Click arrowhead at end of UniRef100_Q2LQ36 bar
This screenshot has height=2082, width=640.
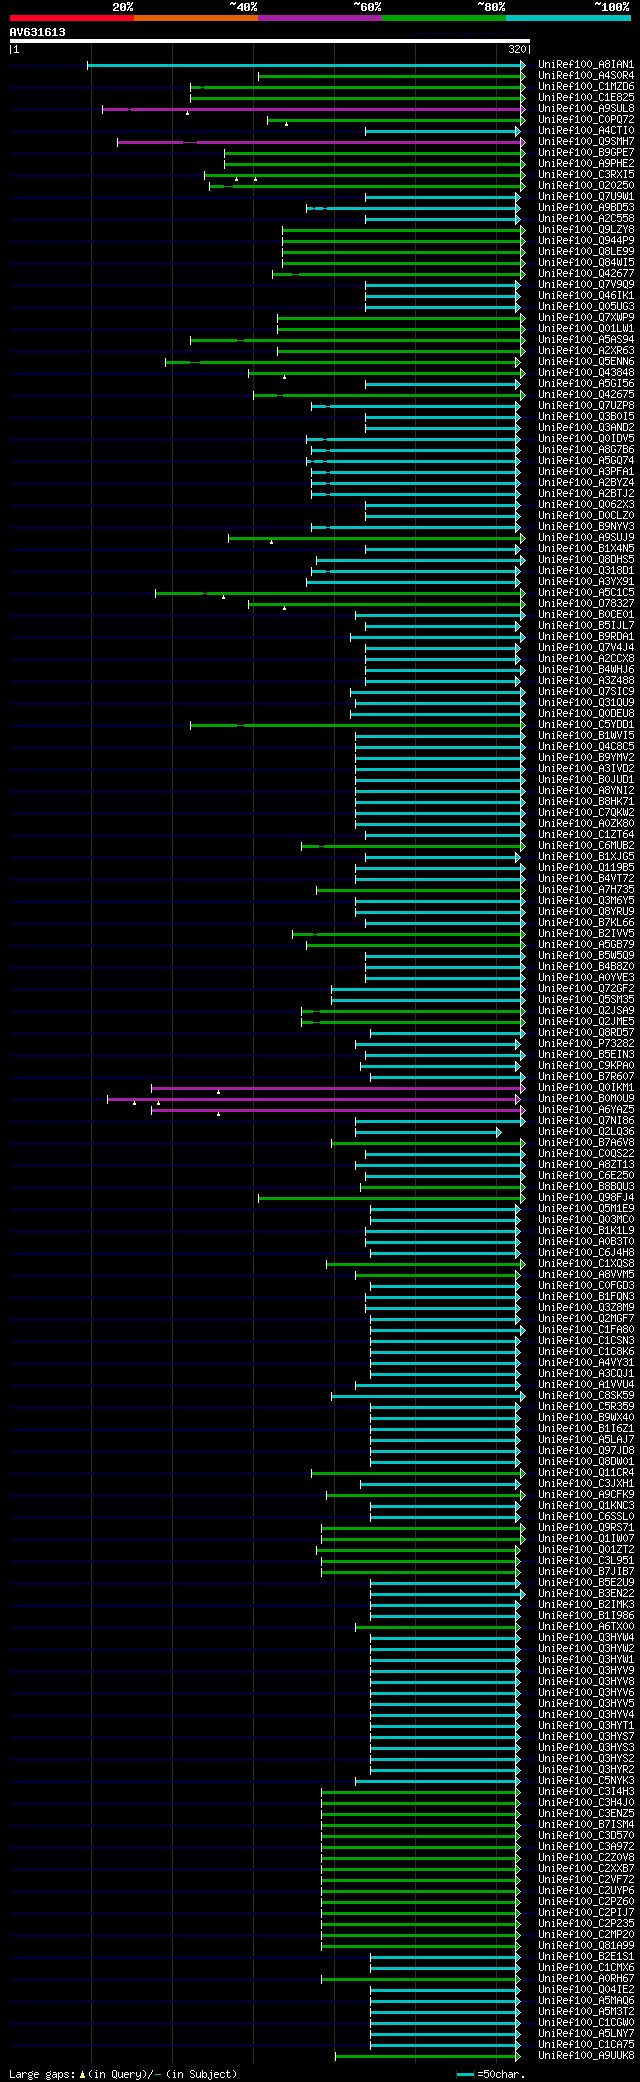click(498, 1132)
